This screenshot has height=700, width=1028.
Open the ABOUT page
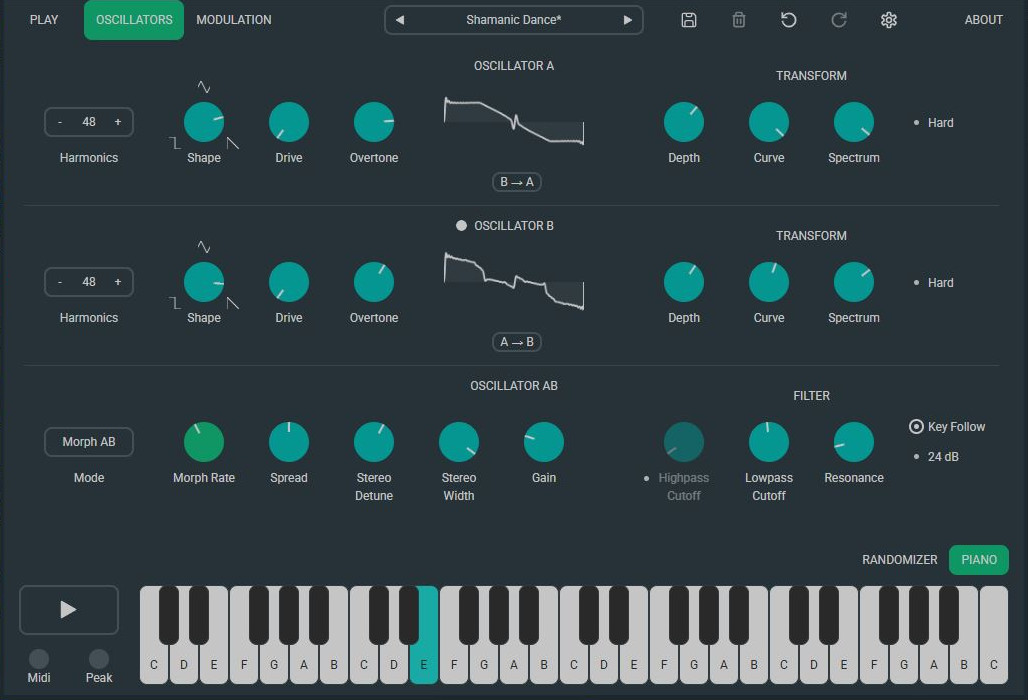click(x=983, y=20)
